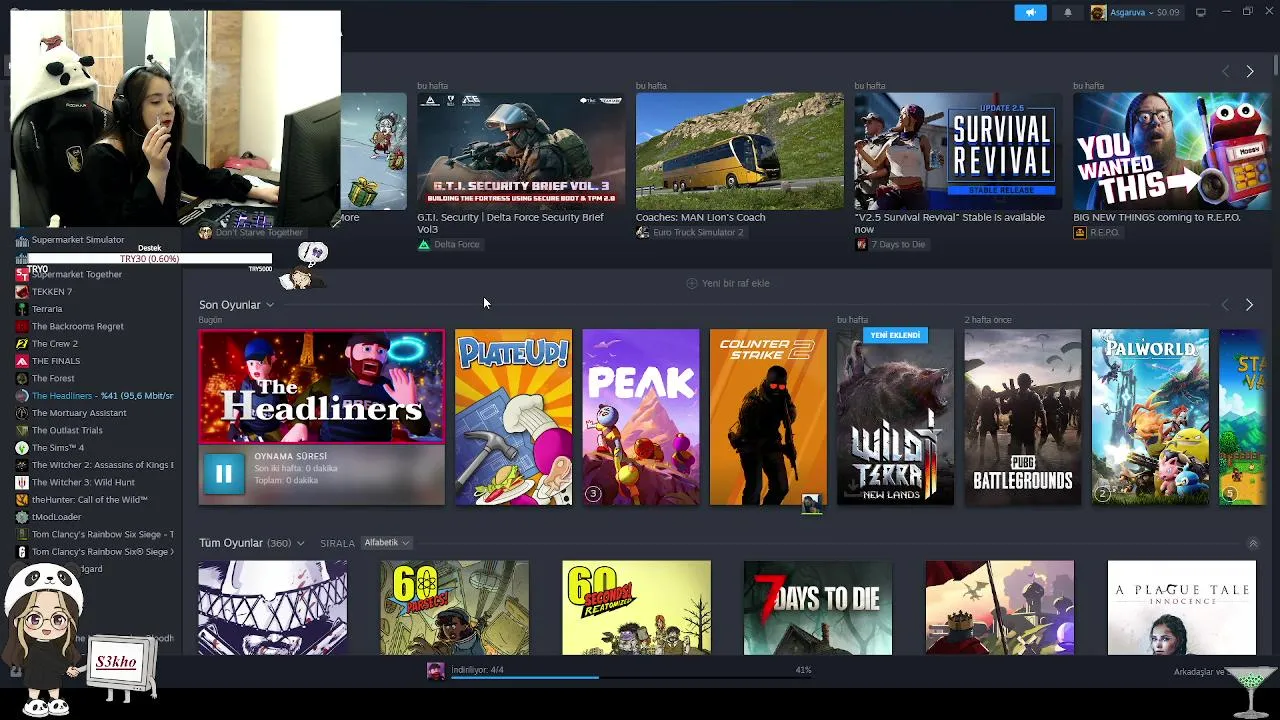
Task: Open The Backrooms Regret icon
Action: tap(22, 326)
